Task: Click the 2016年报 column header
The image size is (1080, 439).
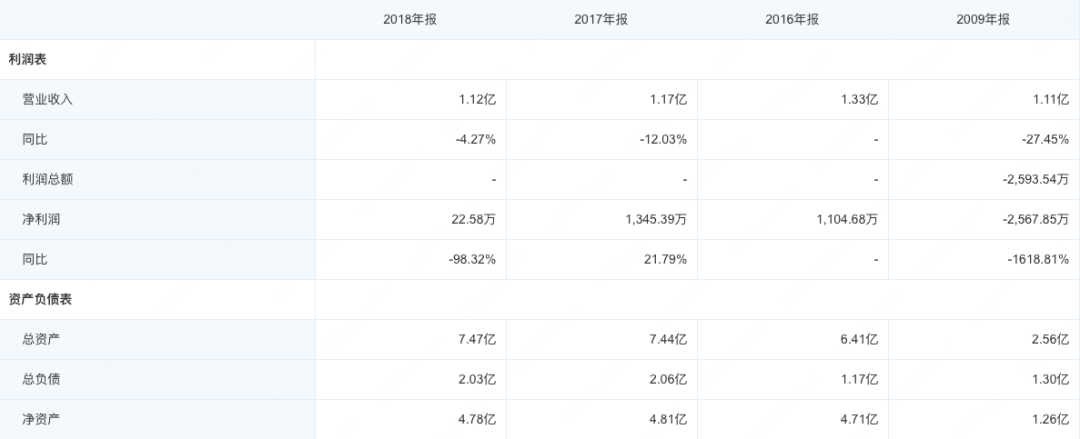Action: [x=793, y=20]
